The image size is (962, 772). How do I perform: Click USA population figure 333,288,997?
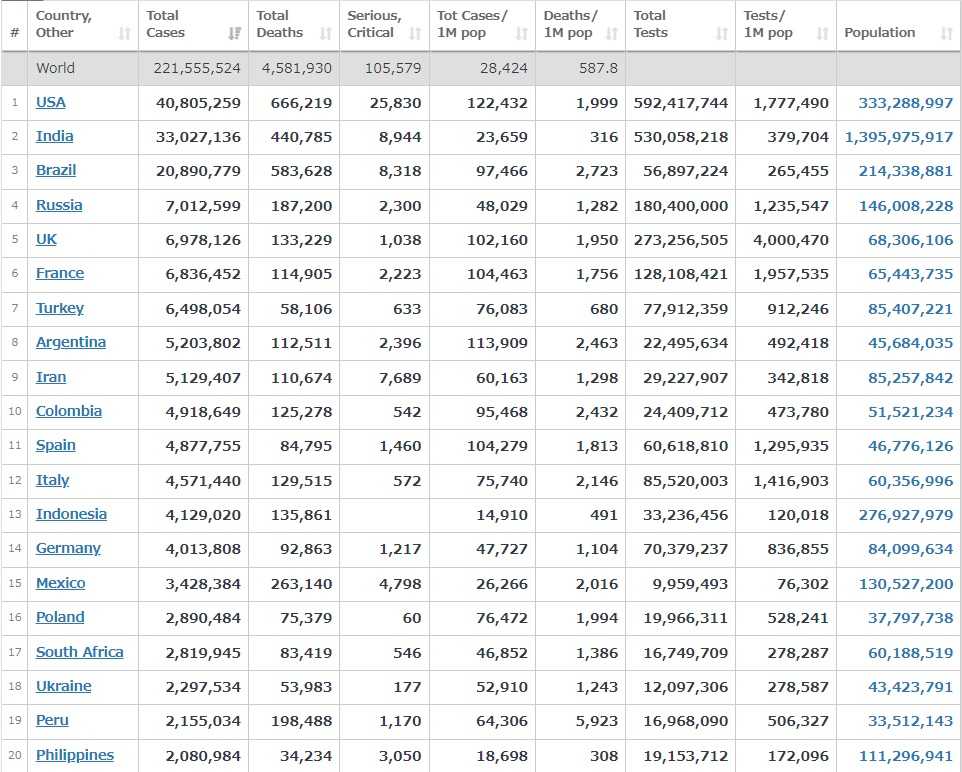click(x=905, y=102)
